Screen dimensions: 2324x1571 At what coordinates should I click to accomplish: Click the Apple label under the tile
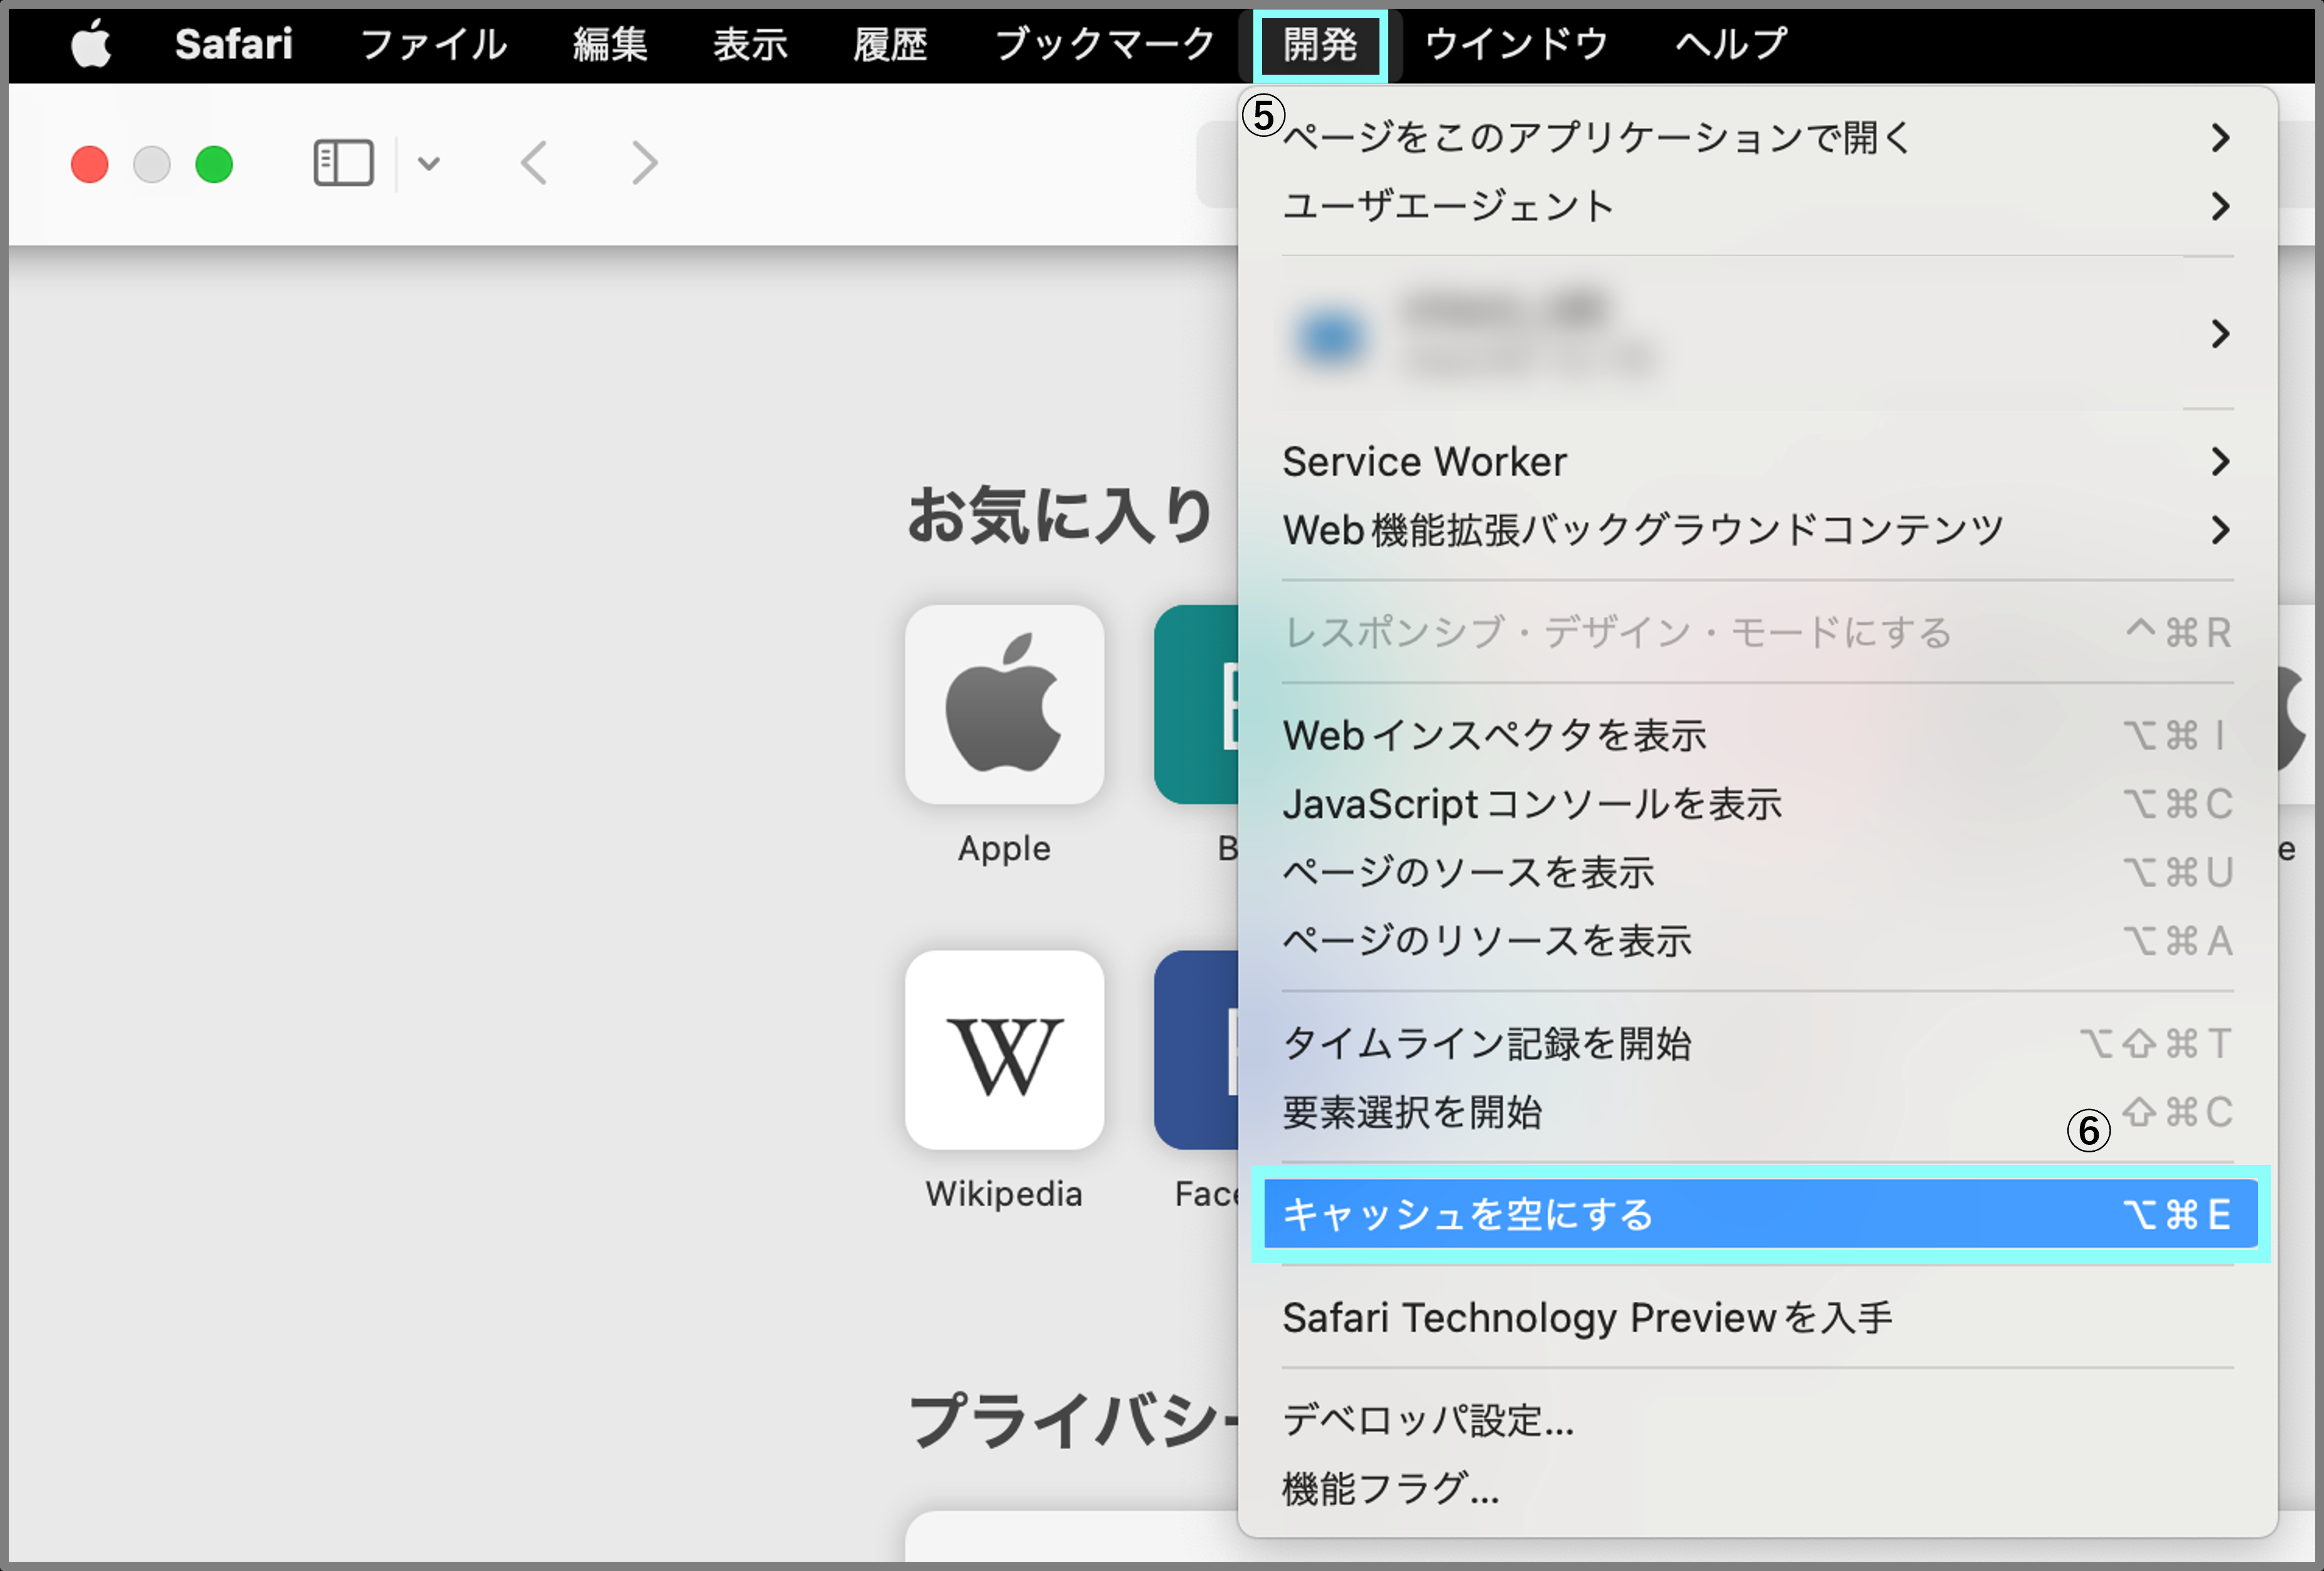(1004, 848)
